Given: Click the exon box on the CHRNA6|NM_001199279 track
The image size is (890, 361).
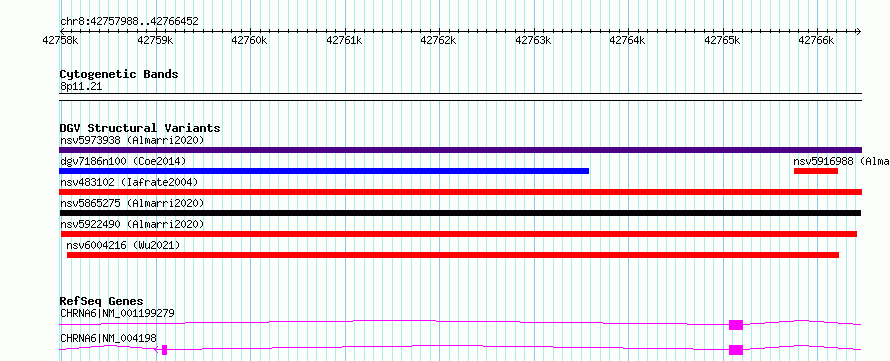Looking at the screenshot, I should pyautogui.click(x=736, y=325).
